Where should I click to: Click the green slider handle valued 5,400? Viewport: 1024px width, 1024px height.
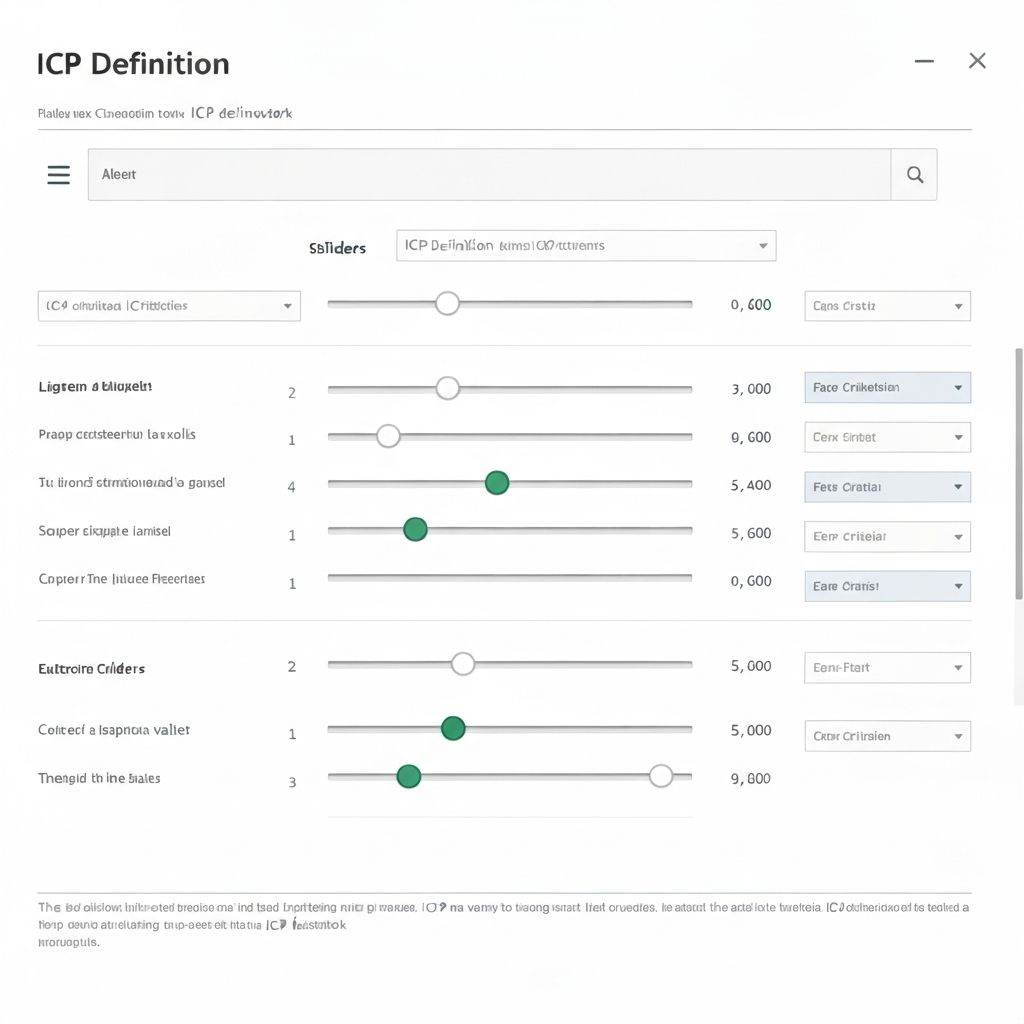[x=497, y=483]
